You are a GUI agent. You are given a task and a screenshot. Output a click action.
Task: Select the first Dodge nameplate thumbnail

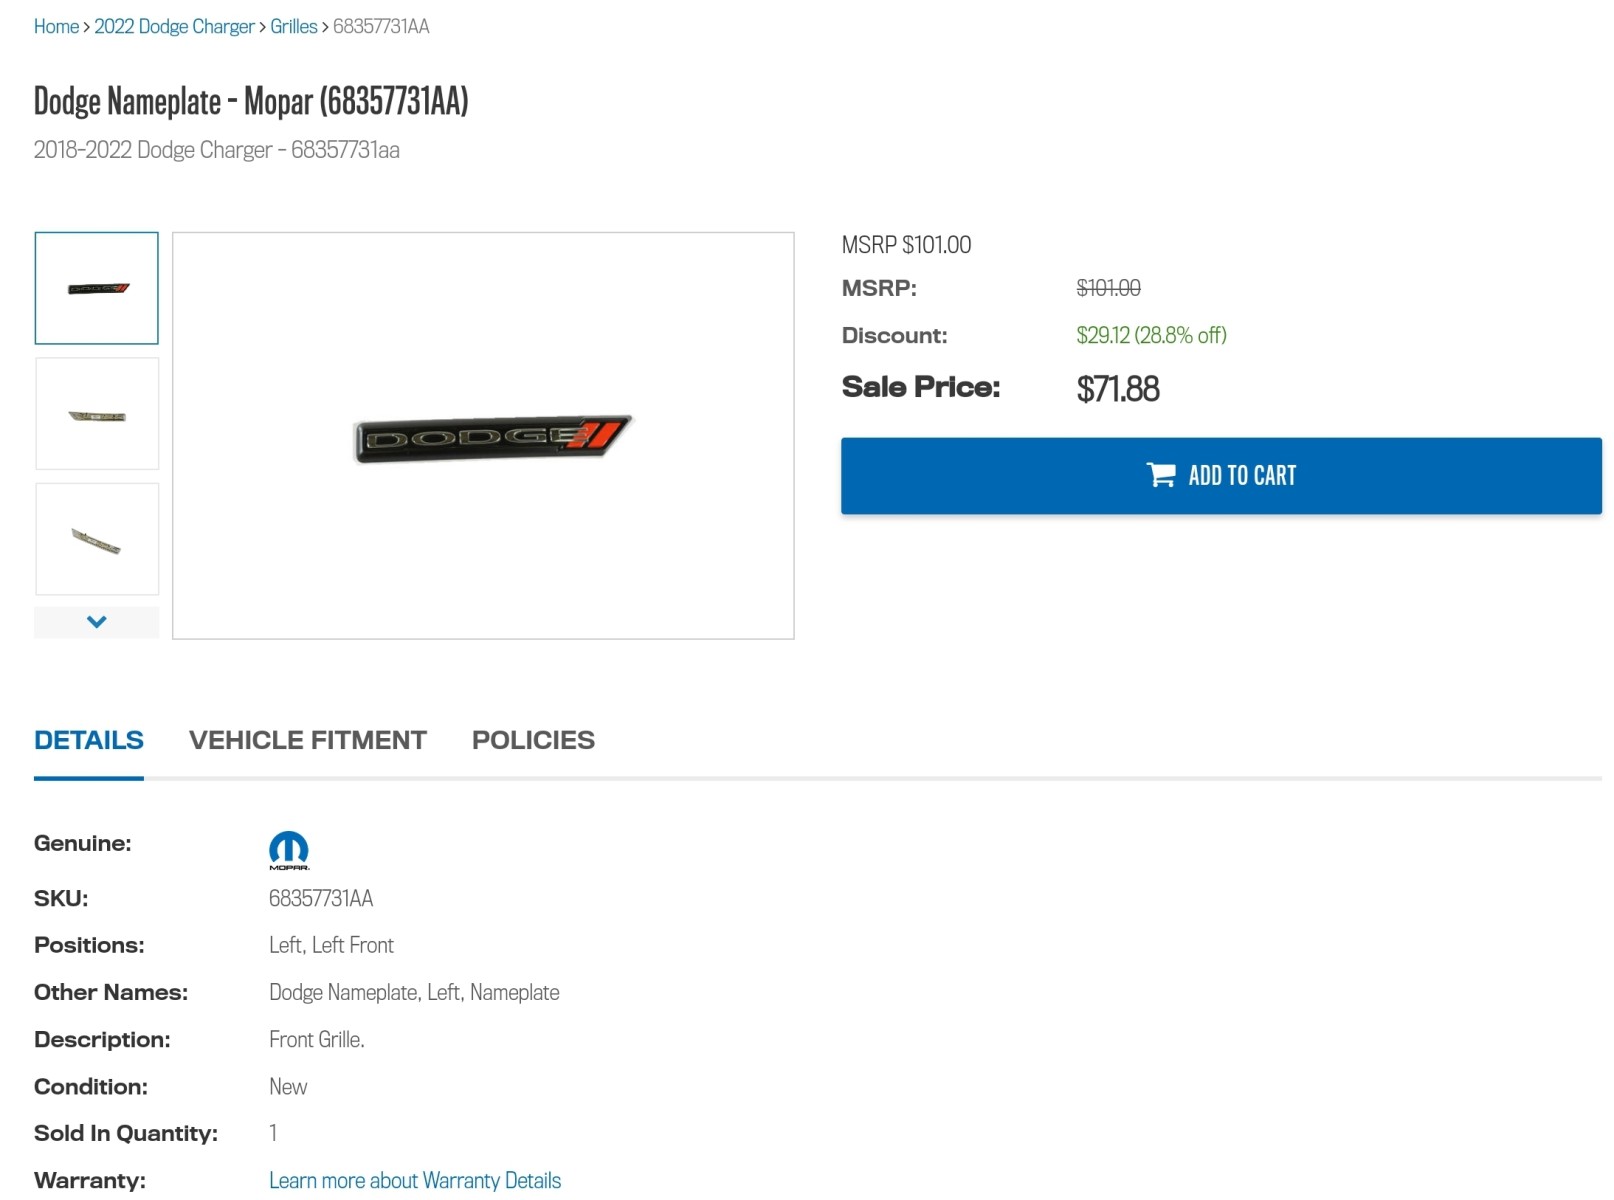[x=96, y=288]
